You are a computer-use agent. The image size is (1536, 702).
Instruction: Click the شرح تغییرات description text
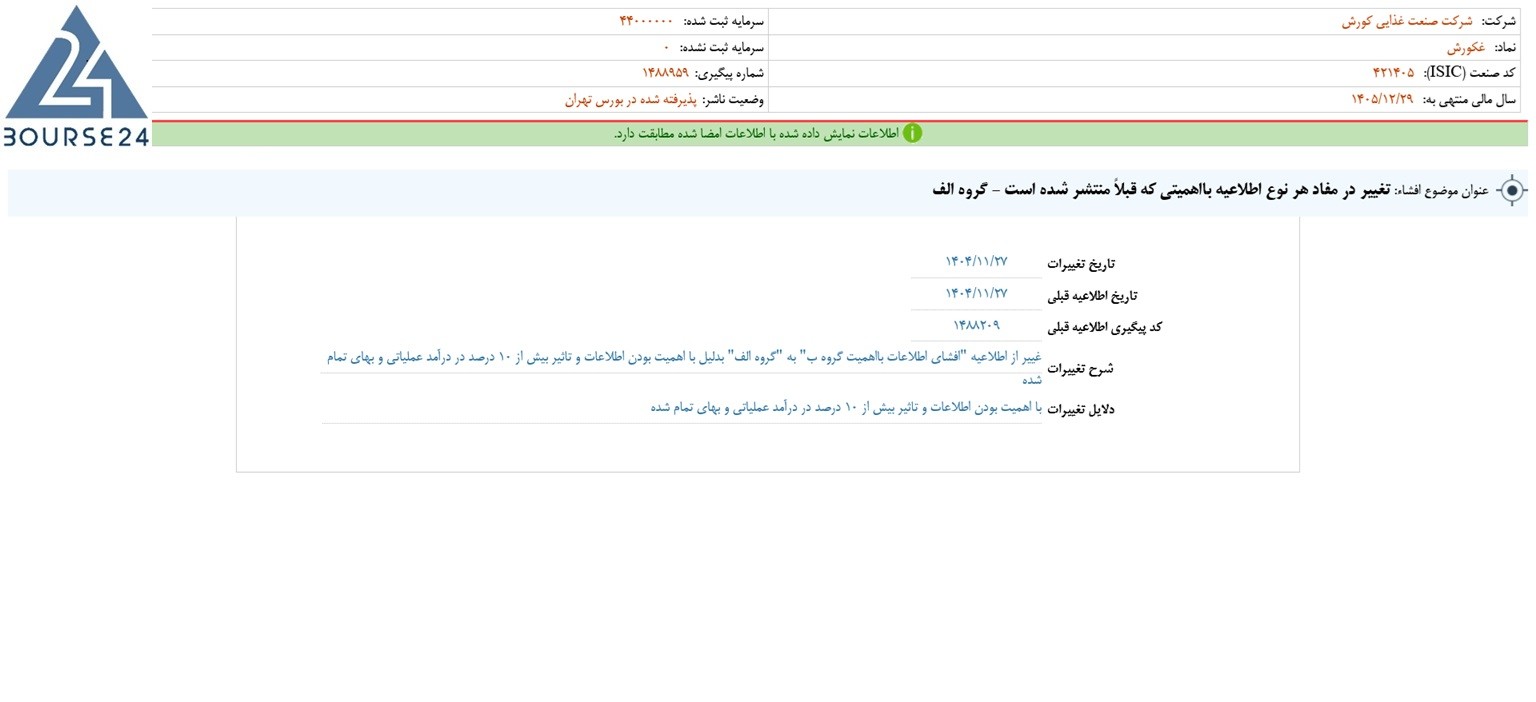click(682, 367)
